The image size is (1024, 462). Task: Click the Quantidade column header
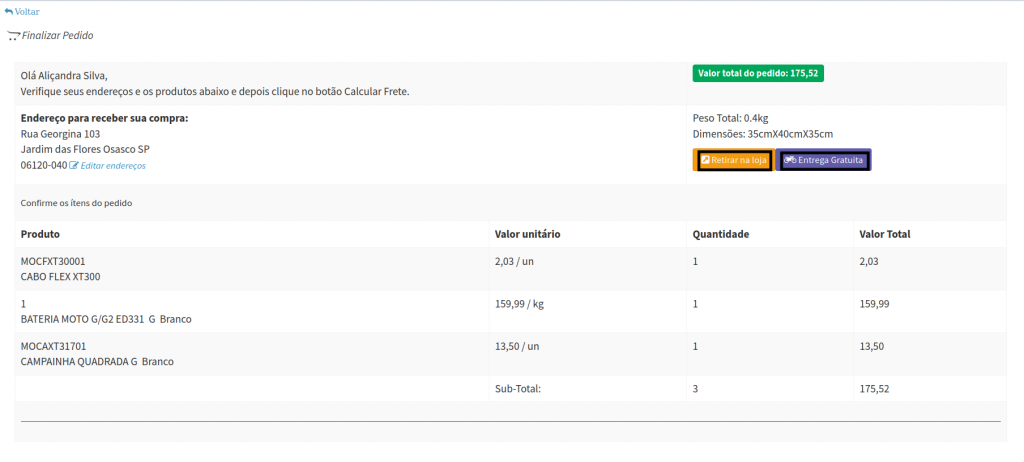[x=720, y=234]
